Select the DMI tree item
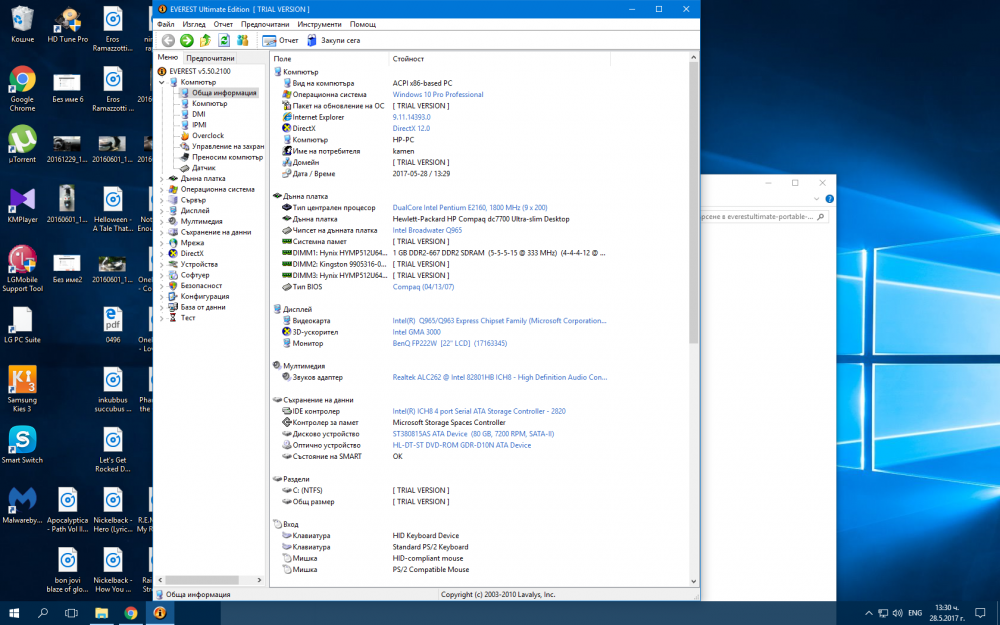The image size is (1000, 625). point(199,115)
